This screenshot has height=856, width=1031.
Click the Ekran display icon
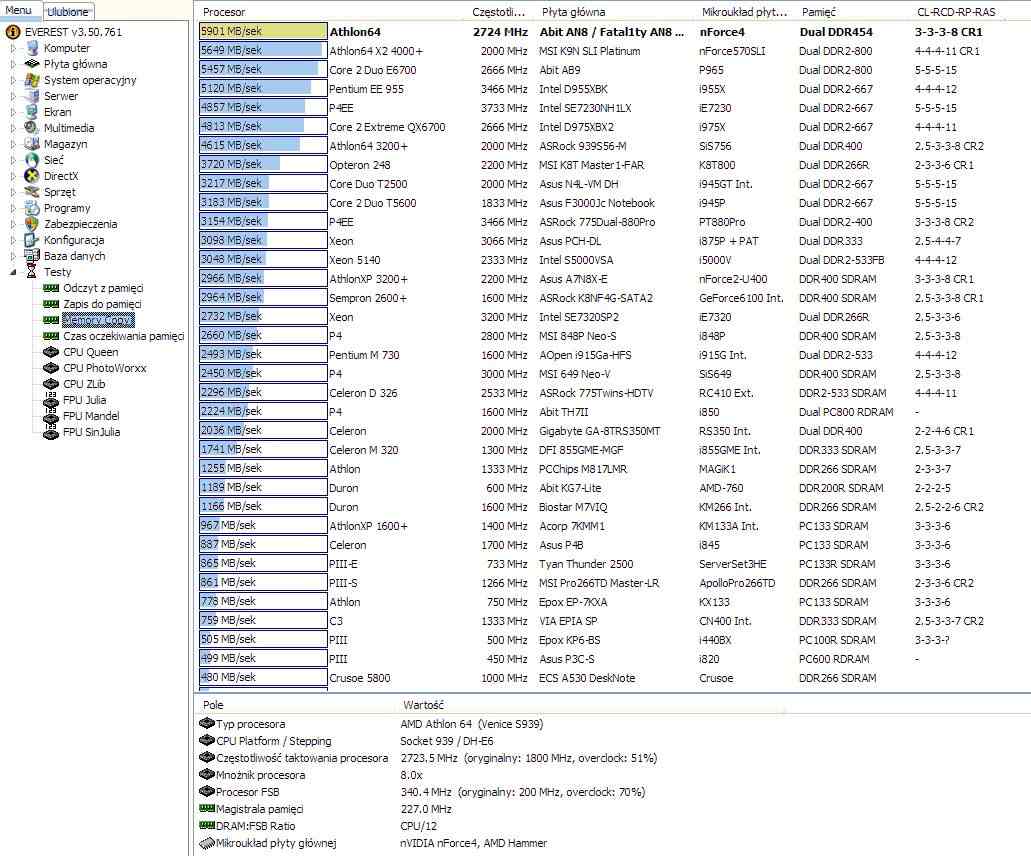point(32,112)
